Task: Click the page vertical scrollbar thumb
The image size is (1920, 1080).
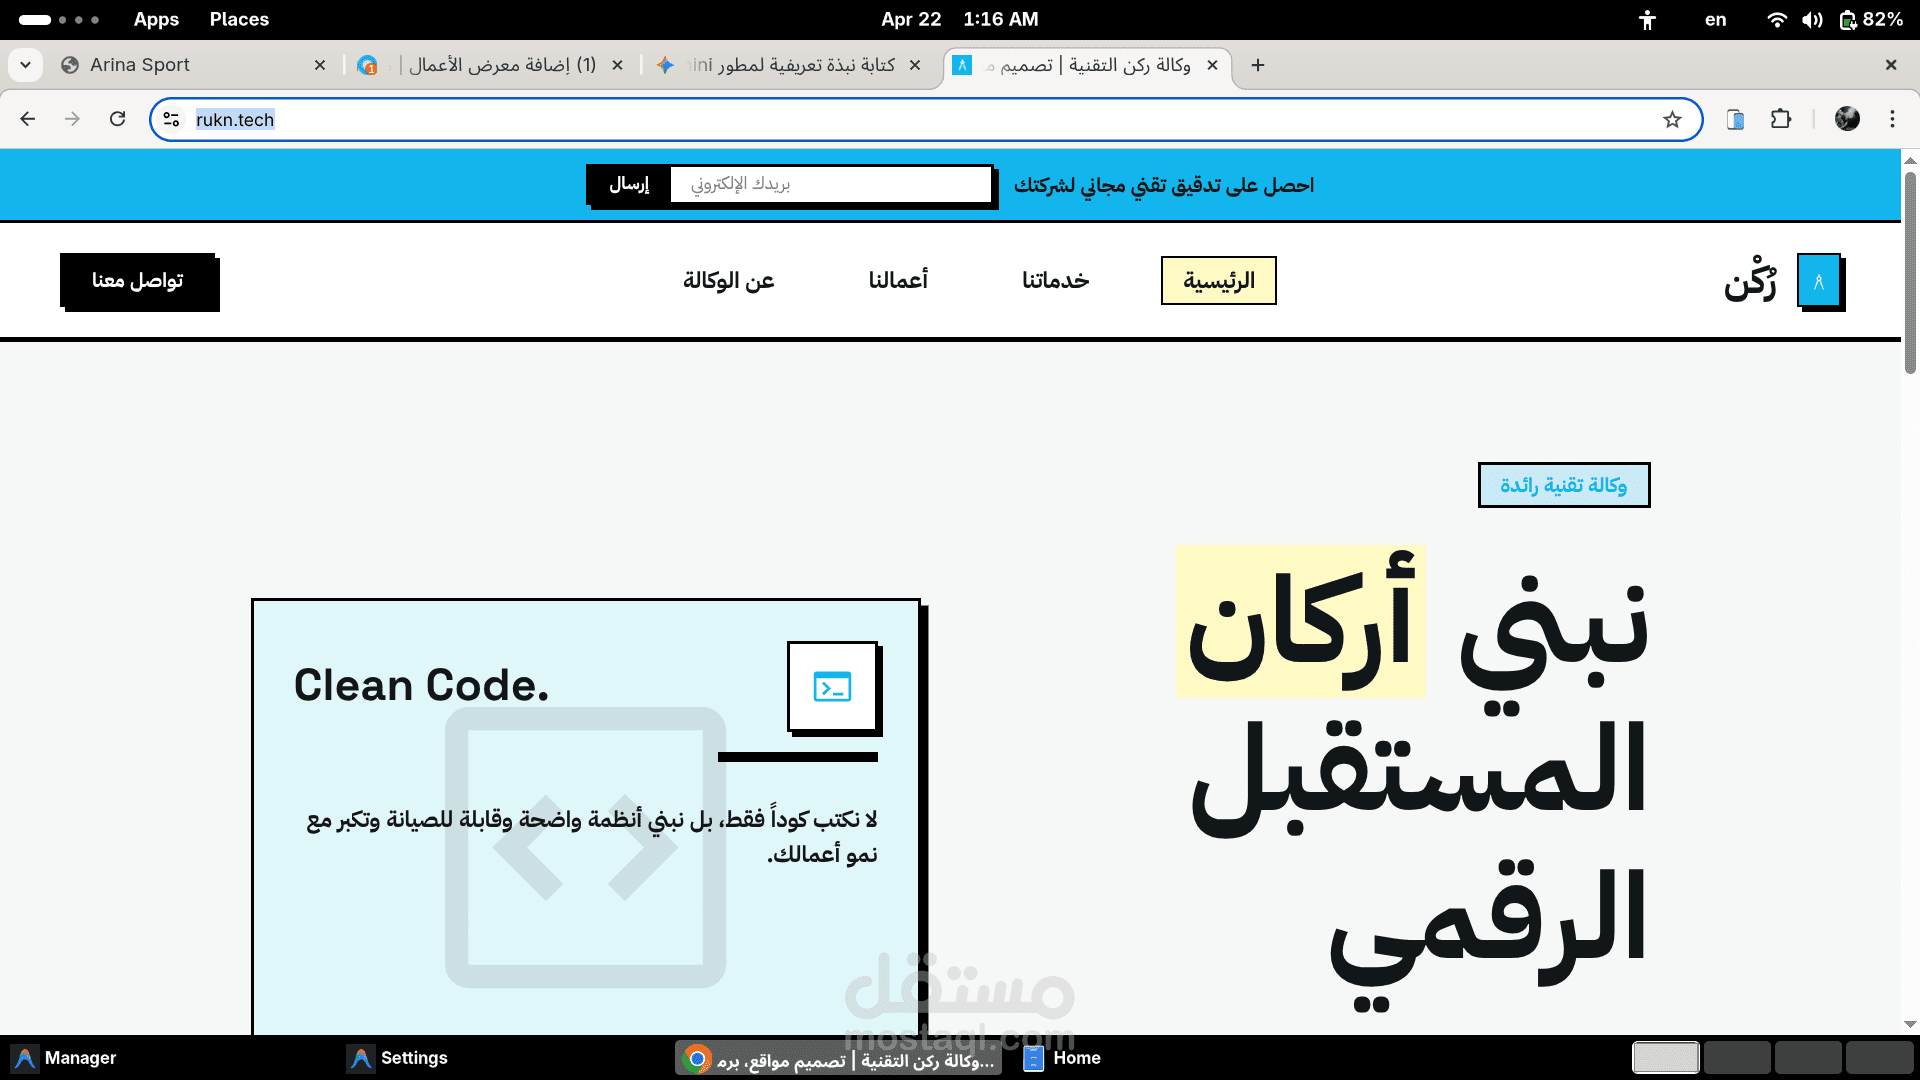Action: pos(1910,272)
